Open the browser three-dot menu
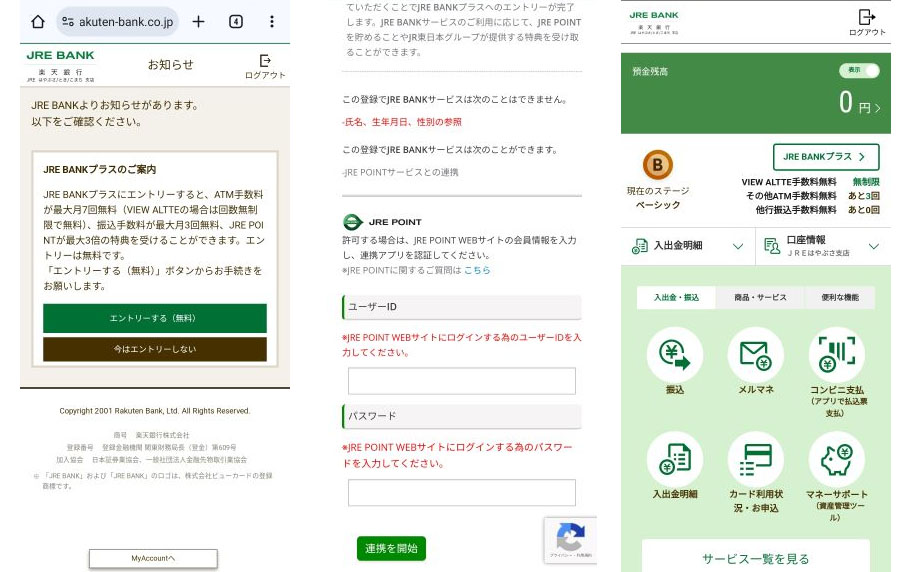The width and height of the screenshot is (900, 572). point(271,22)
